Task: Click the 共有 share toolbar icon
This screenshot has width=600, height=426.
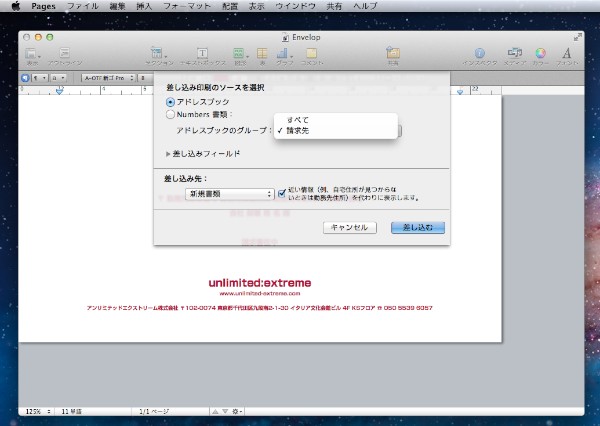Action: pos(393,56)
